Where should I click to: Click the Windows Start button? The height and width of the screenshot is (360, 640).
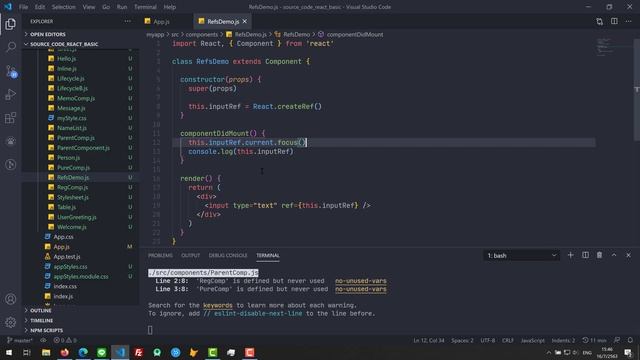tap(9, 352)
